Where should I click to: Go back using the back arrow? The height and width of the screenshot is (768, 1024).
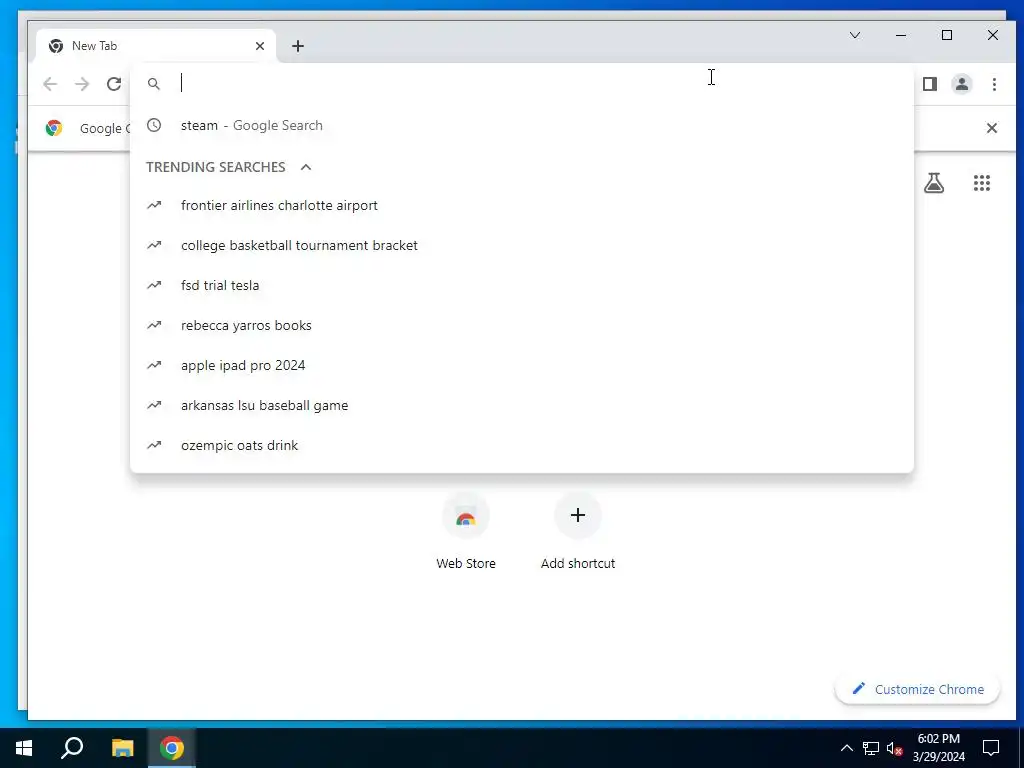pos(50,84)
